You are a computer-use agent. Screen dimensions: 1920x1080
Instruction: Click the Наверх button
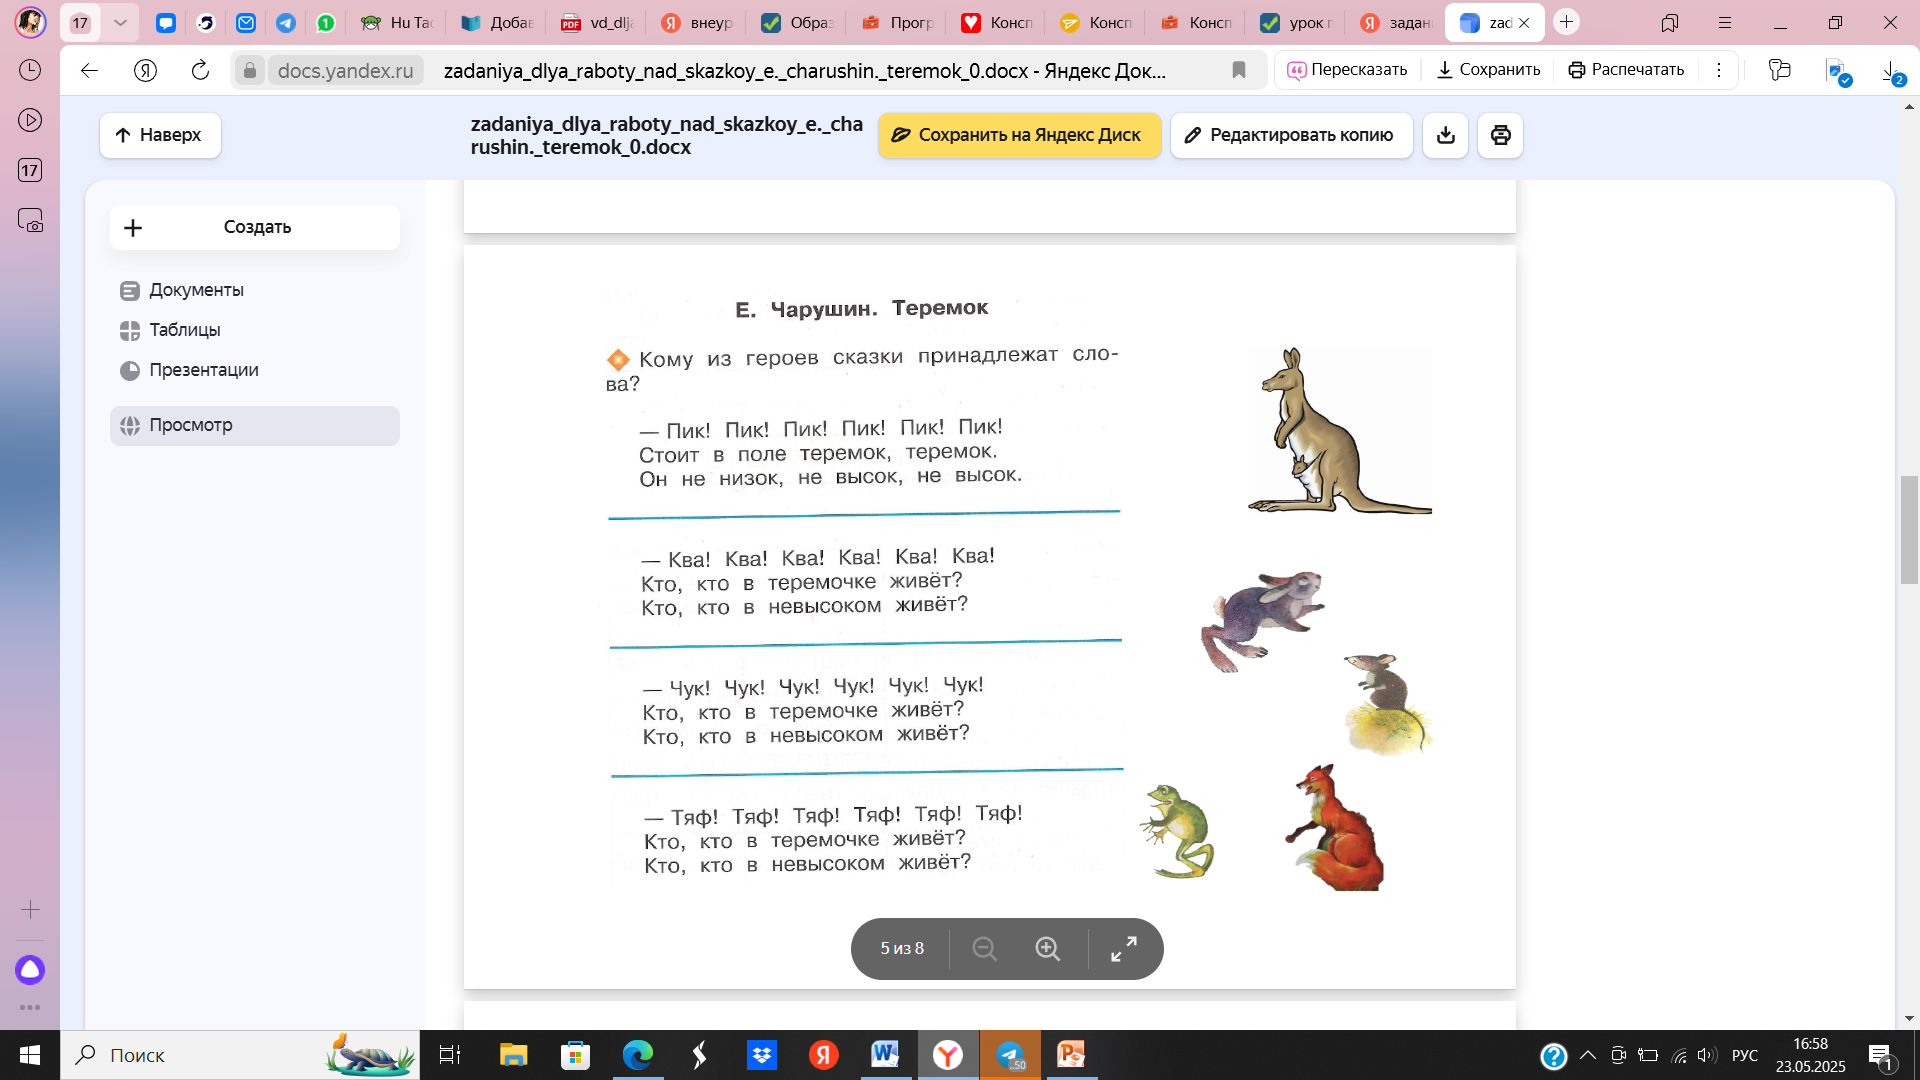[160, 135]
